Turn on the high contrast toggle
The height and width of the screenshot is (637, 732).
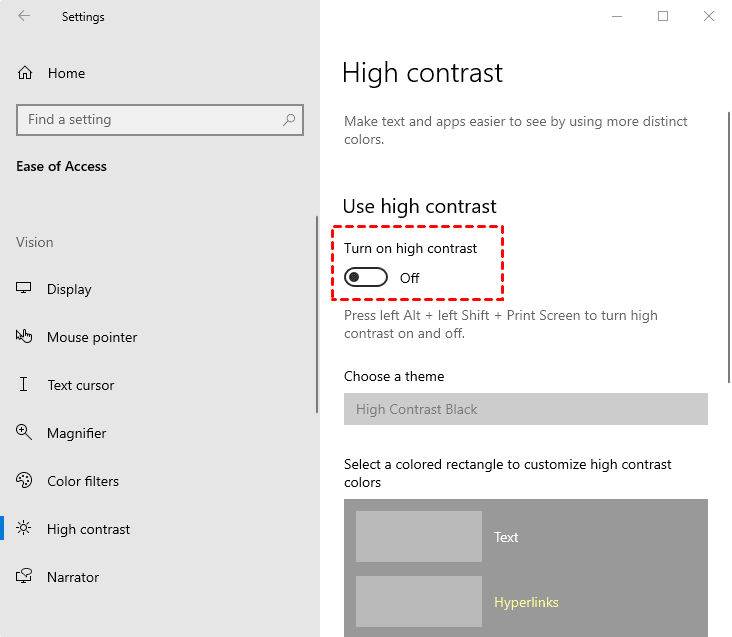click(x=366, y=277)
